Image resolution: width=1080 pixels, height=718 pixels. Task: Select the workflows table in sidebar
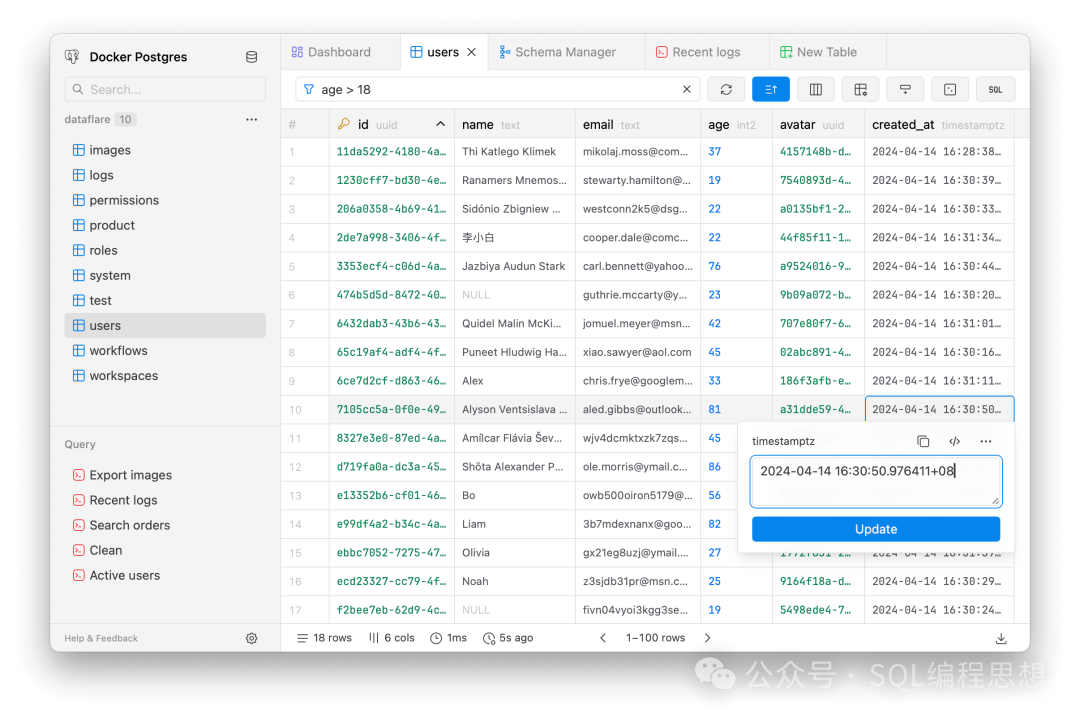point(118,351)
